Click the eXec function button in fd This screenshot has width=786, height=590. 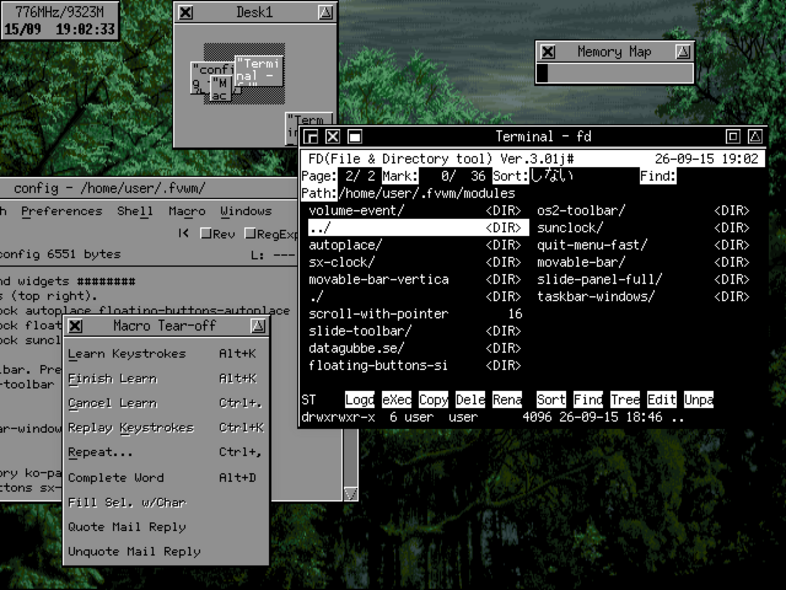[x=397, y=400]
